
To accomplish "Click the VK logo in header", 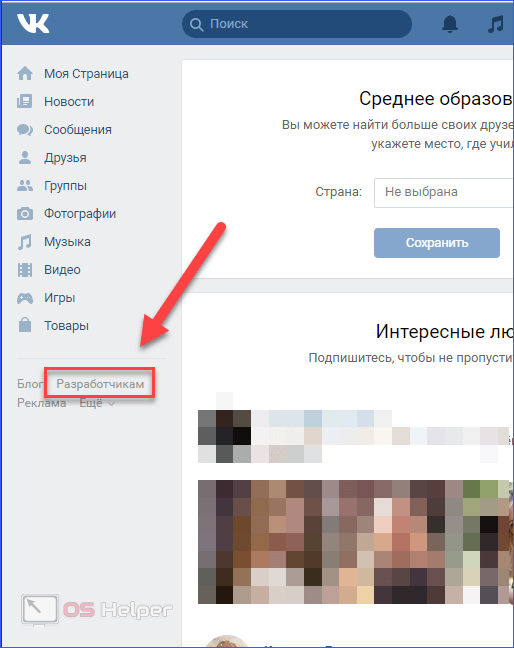I will [x=33, y=23].
